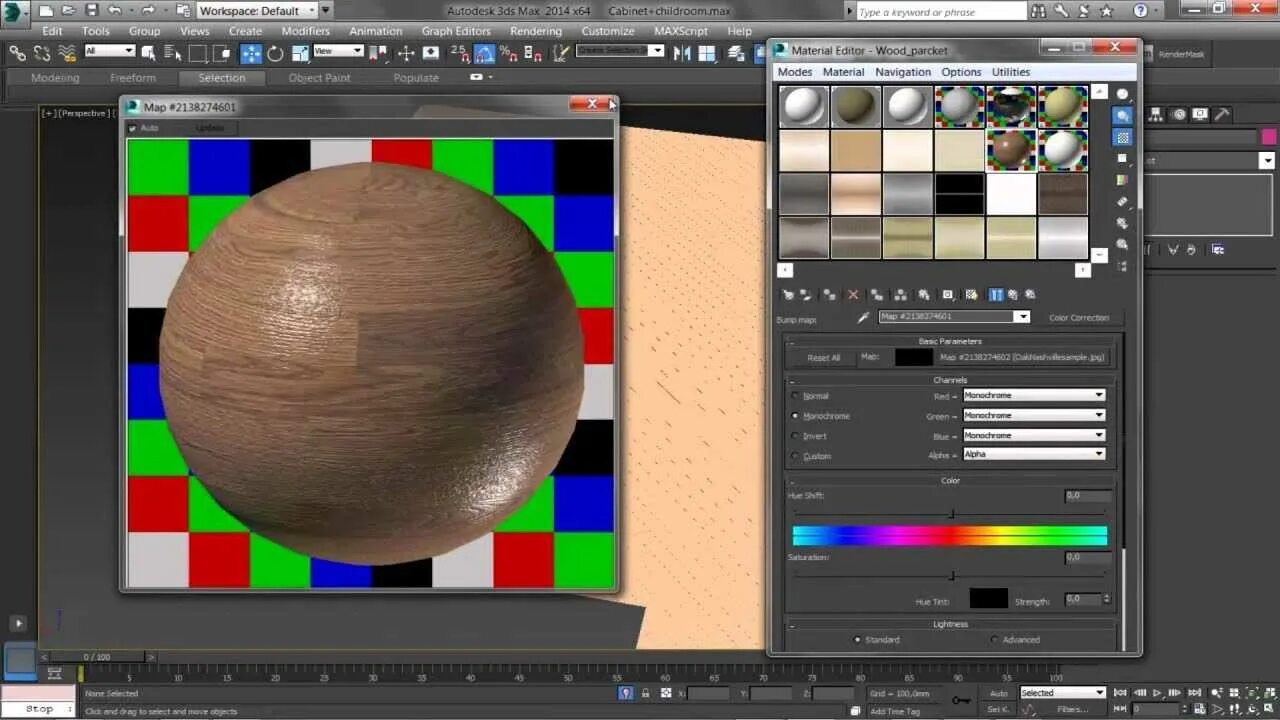Screen dimensions: 1280x720
Task: Open the Utilities menu in Material Editor
Action: click(x=1011, y=72)
